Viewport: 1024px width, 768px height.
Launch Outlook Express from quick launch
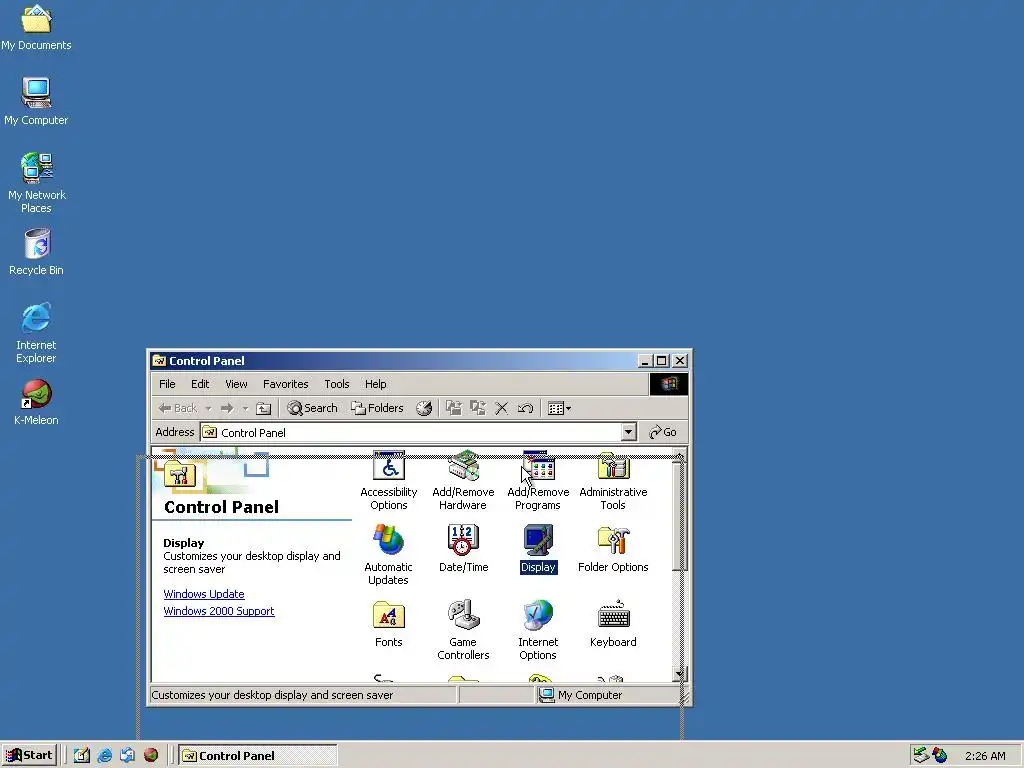[x=127, y=756]
